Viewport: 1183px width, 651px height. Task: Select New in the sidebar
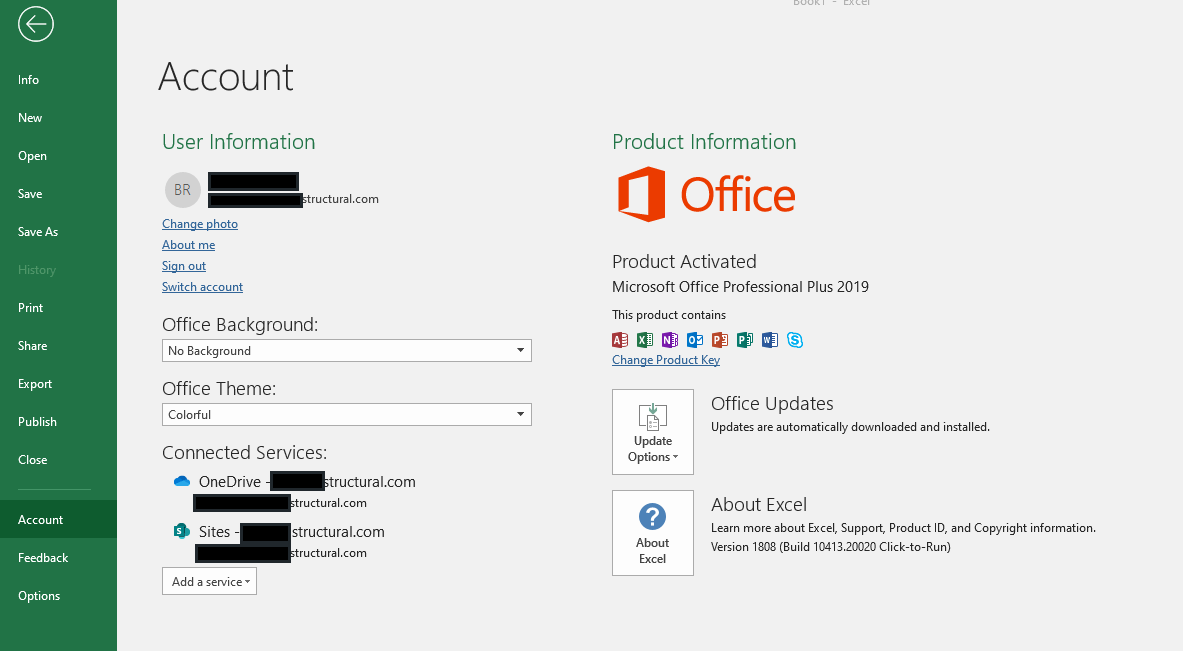pyautogui.click(x=30, y=118)
